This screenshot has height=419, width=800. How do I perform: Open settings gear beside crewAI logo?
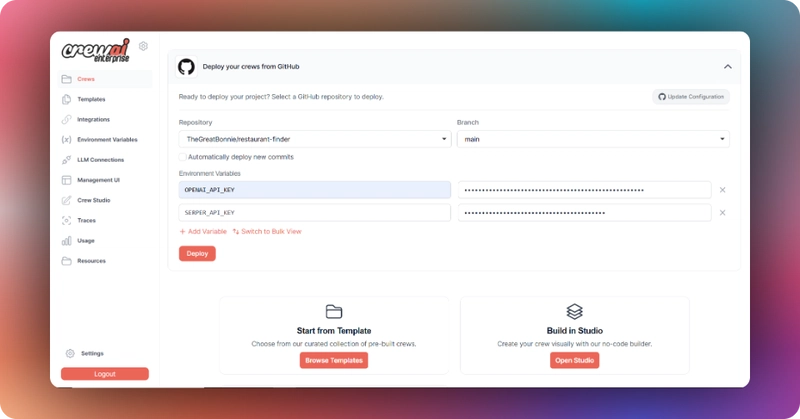[143, 46]
